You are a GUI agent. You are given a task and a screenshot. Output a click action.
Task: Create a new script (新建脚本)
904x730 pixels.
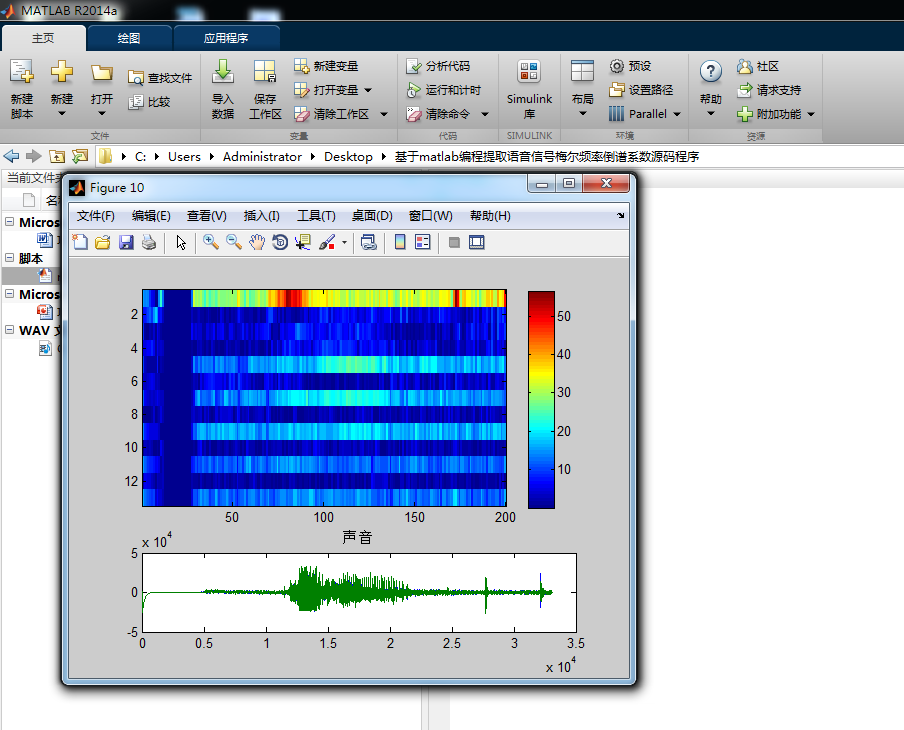pyautogui.click(x=22, y=88)
